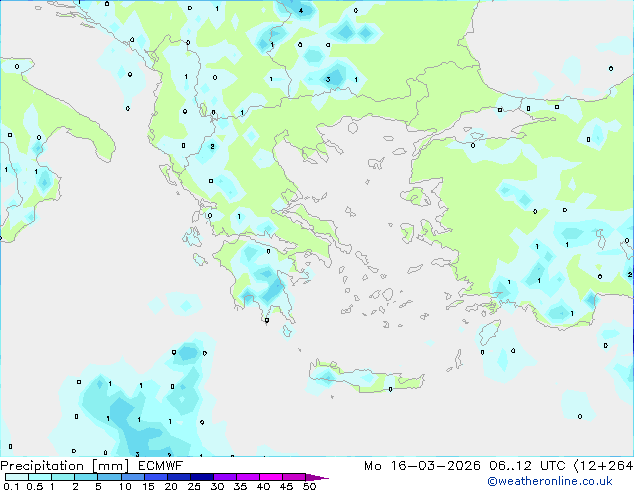The height and width of the screenshot is (490, 634).
Task: Click the 'ECMWF' model label
Action: [x=161, y=466]
